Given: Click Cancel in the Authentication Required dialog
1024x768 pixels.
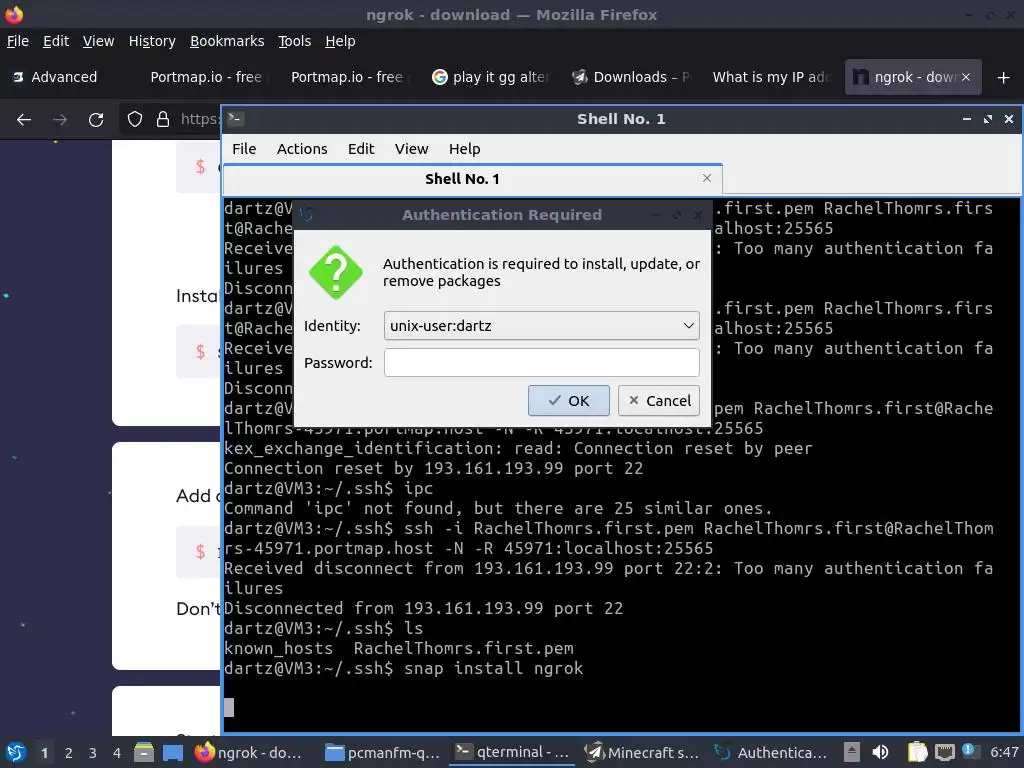Looking at the screenshot, I should [x=659, y=400].
